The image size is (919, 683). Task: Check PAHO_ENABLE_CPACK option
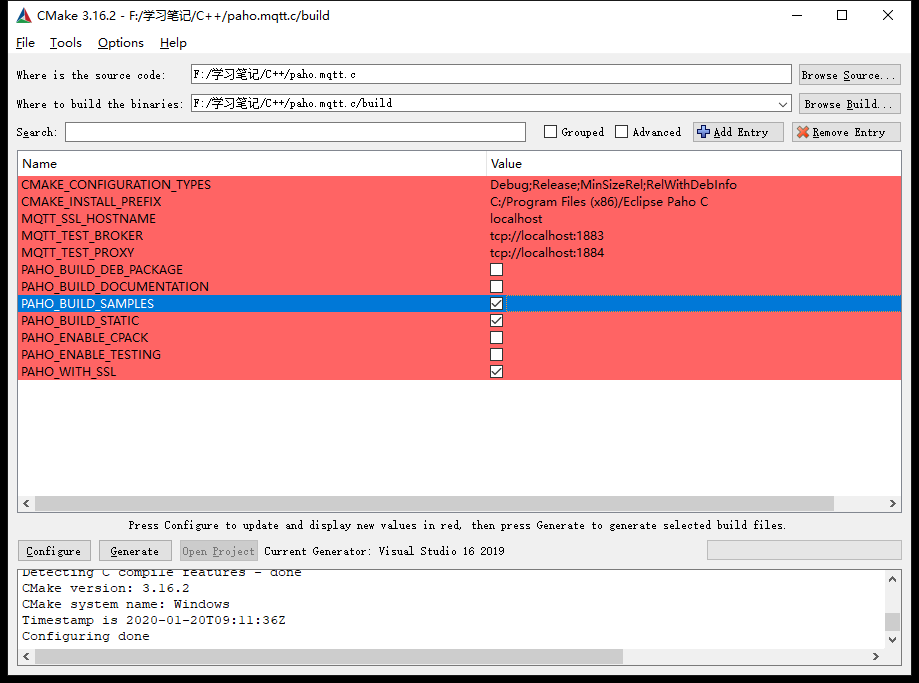pos(496,338)
